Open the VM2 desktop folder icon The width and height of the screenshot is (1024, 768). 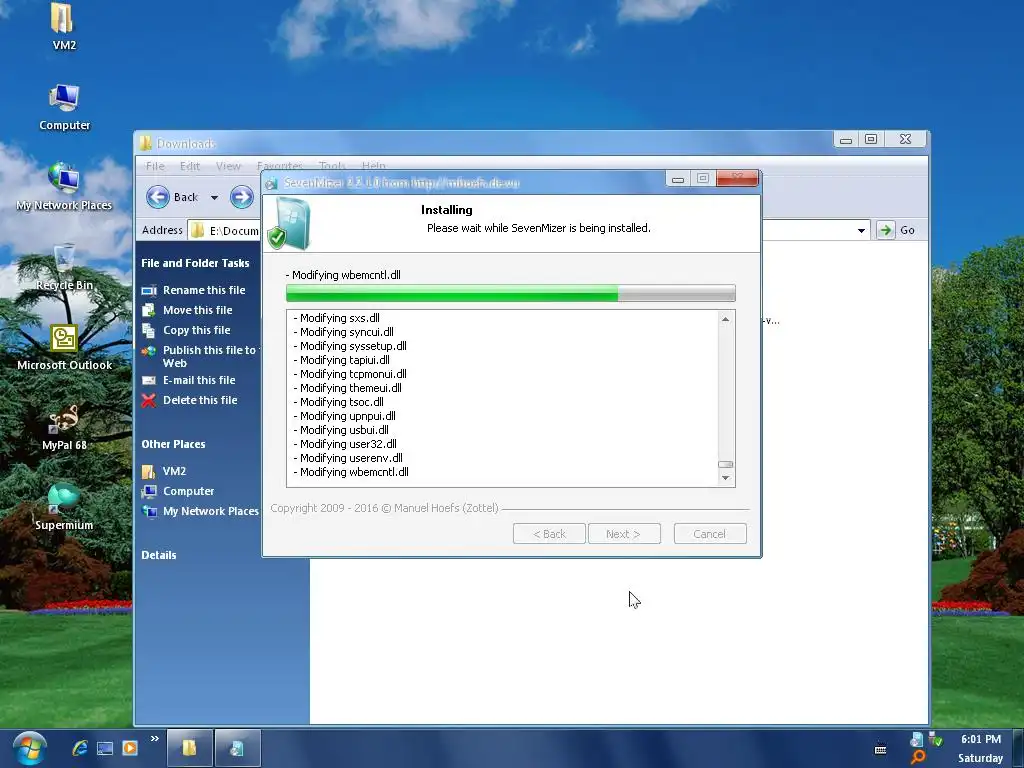coord(63,26)
